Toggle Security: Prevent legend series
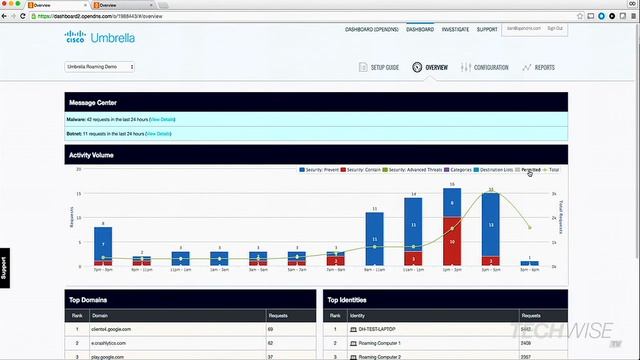This screenshot has height=360, width=640. pos(319,170)
